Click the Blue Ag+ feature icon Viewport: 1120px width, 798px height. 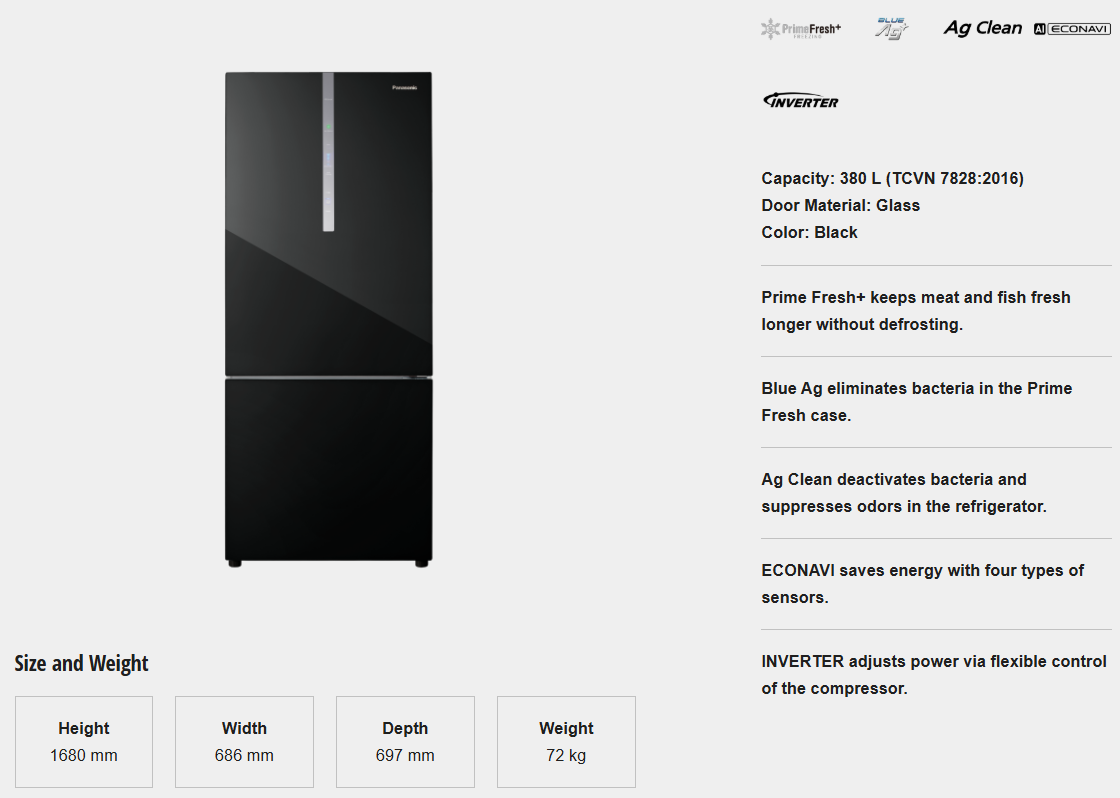[891, 28]
